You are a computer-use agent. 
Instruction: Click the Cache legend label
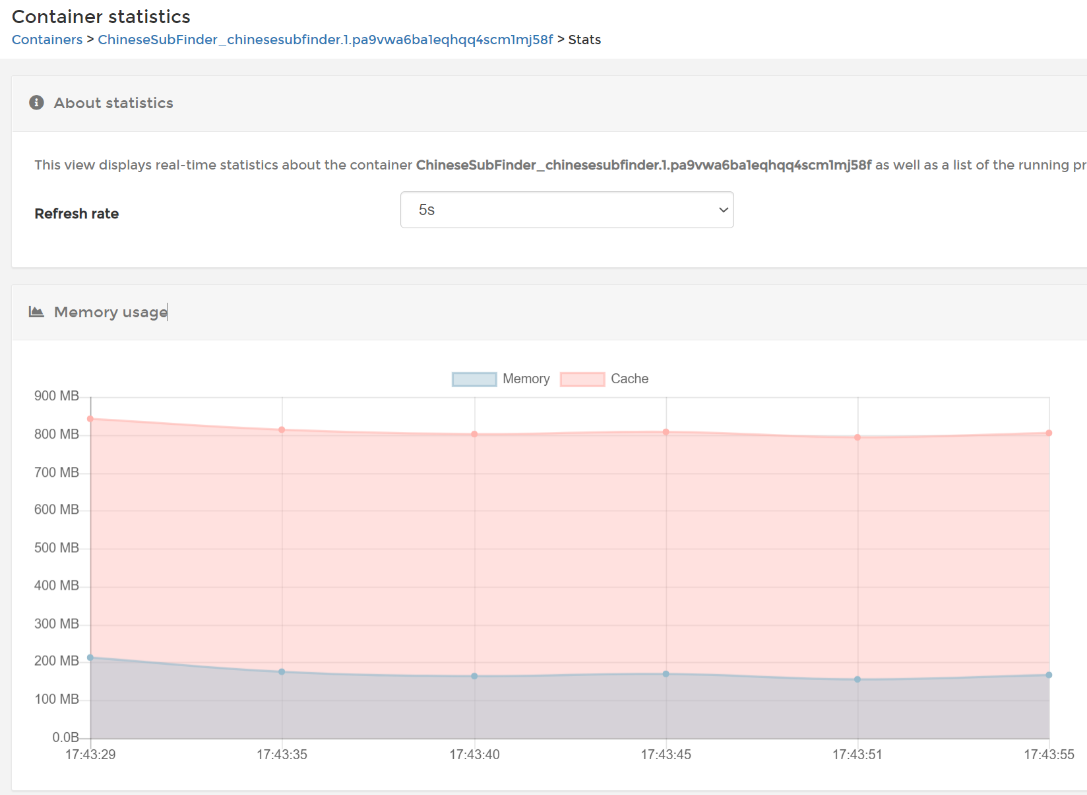pyautogui.click(x=629, y=378)
